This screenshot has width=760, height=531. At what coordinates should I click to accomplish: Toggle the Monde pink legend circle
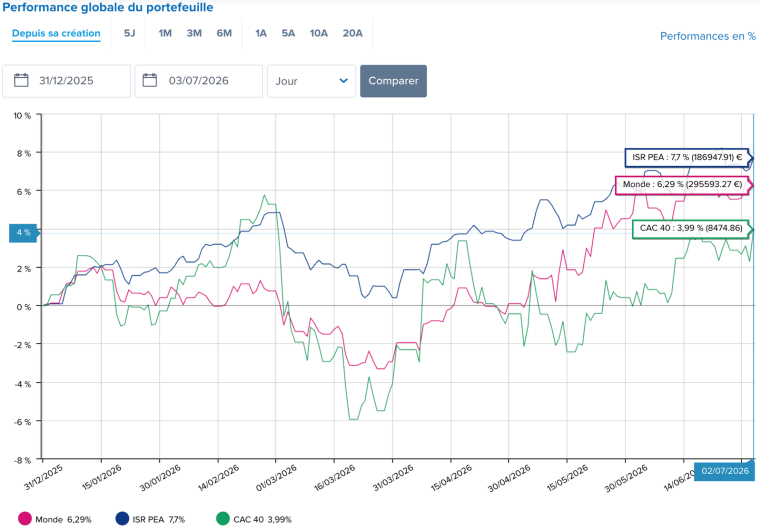click(x=25, y=519)
